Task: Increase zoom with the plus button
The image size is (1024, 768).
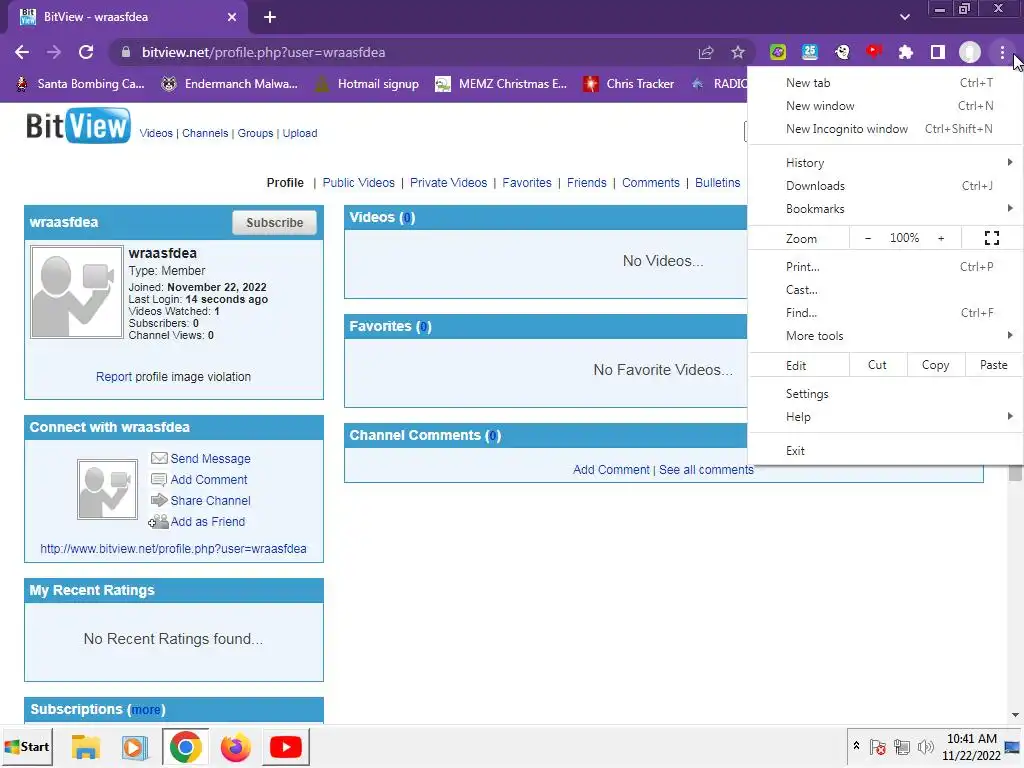Action: coord(941,238)
